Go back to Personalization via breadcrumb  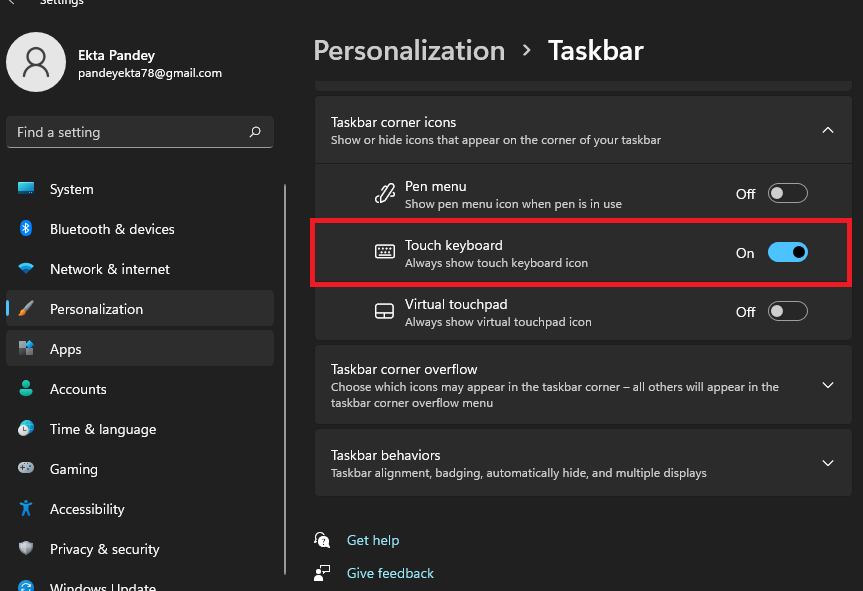409,50
